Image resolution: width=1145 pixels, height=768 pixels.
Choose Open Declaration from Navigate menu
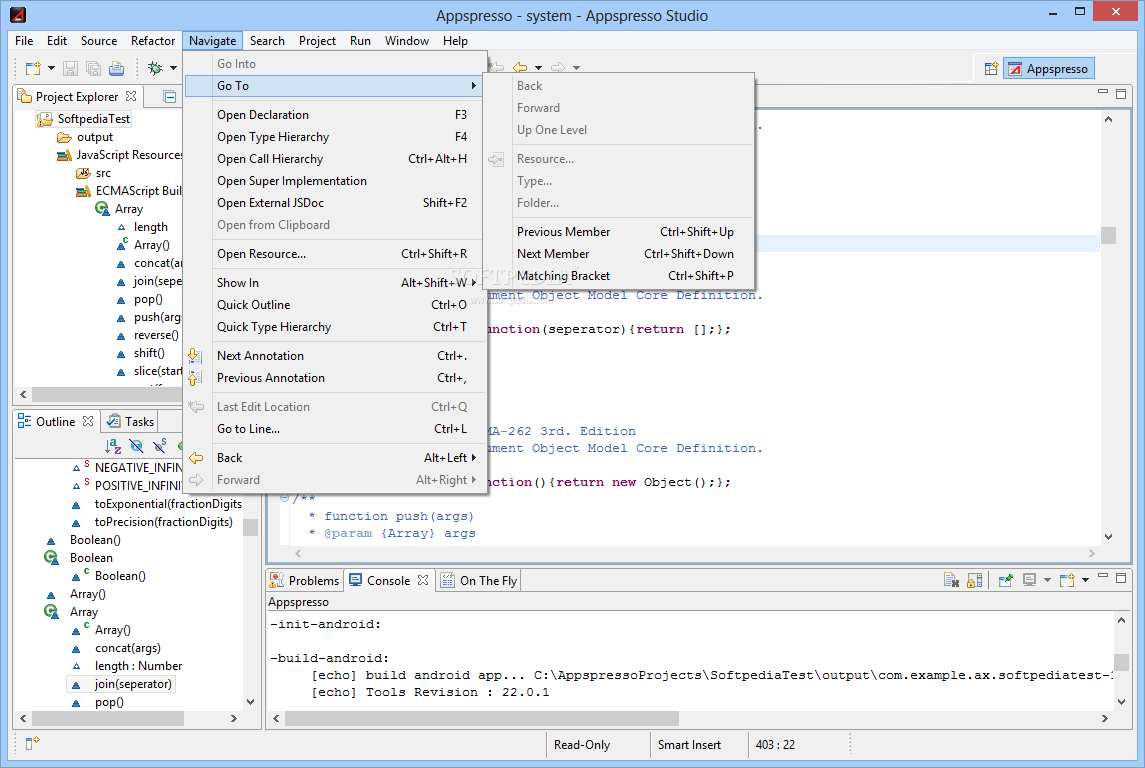pyautogui.click(x=335, y=115)
